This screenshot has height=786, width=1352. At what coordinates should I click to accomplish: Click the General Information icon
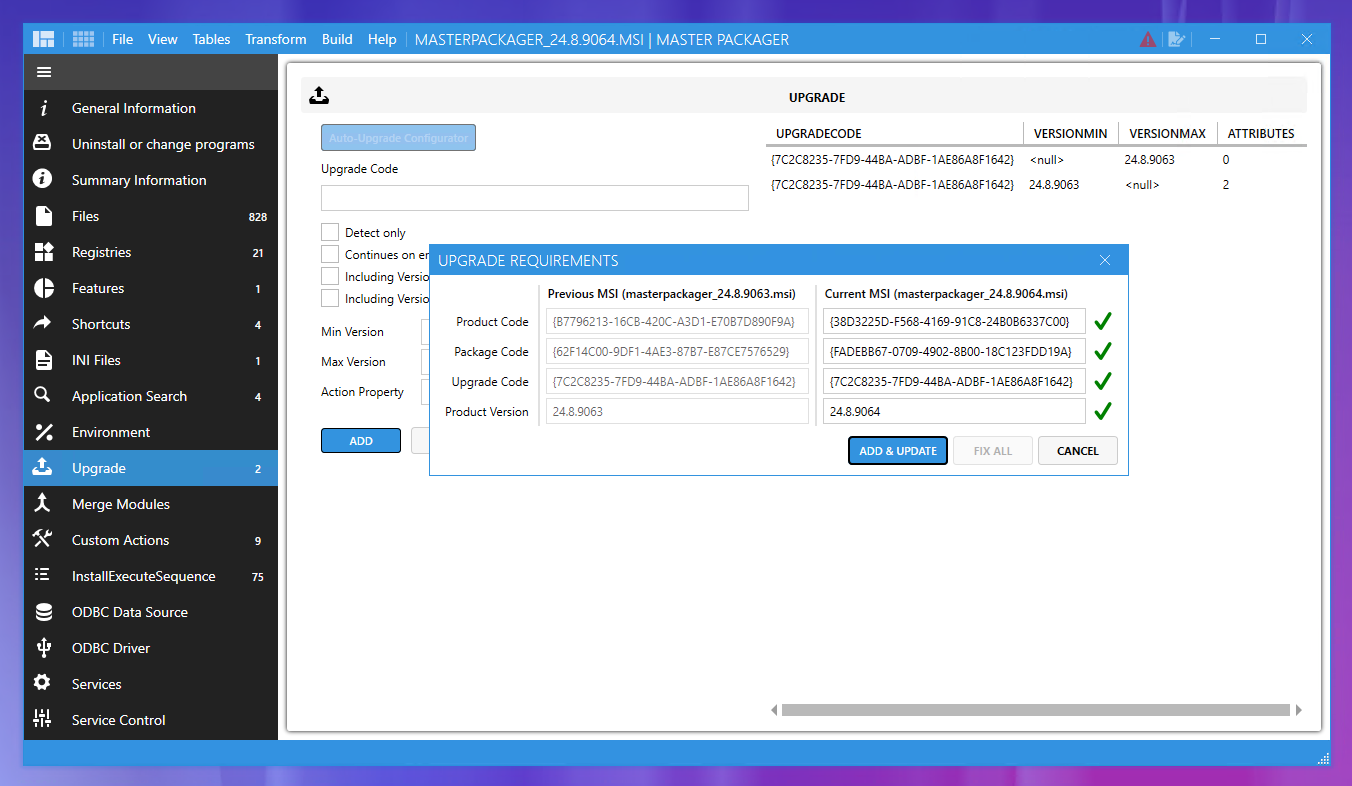click(x=43, y=108)
